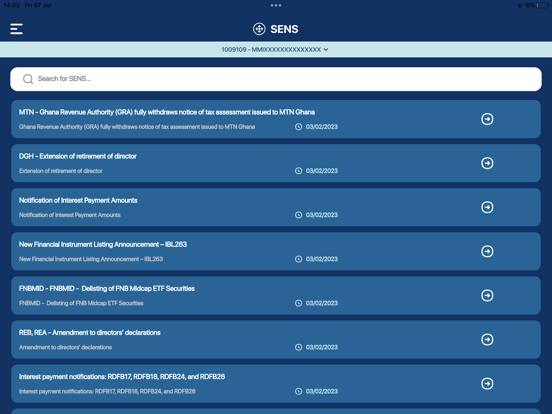
Task: Click clock icon in RDFB17 interest item
Action: point(299,391)
